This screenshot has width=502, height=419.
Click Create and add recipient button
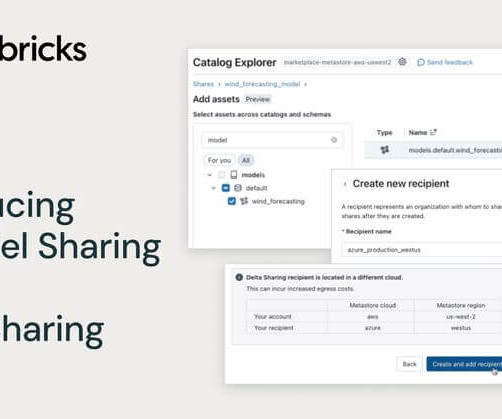(x=464, y=364)
